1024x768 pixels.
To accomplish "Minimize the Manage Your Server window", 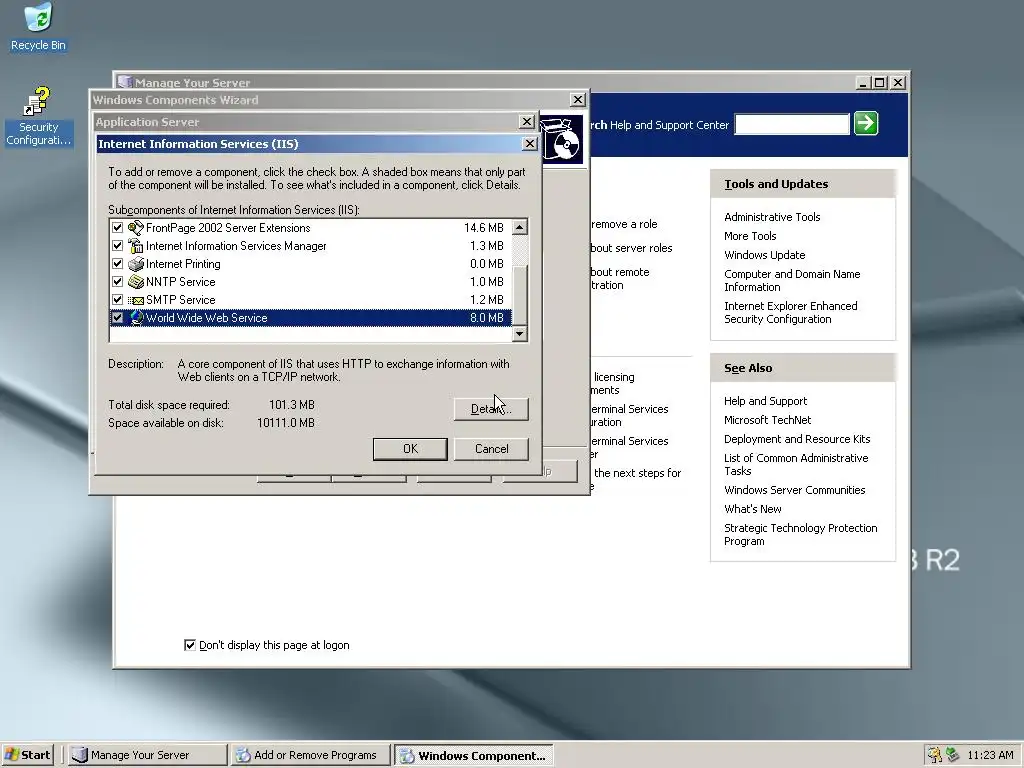I will point(863,83).
